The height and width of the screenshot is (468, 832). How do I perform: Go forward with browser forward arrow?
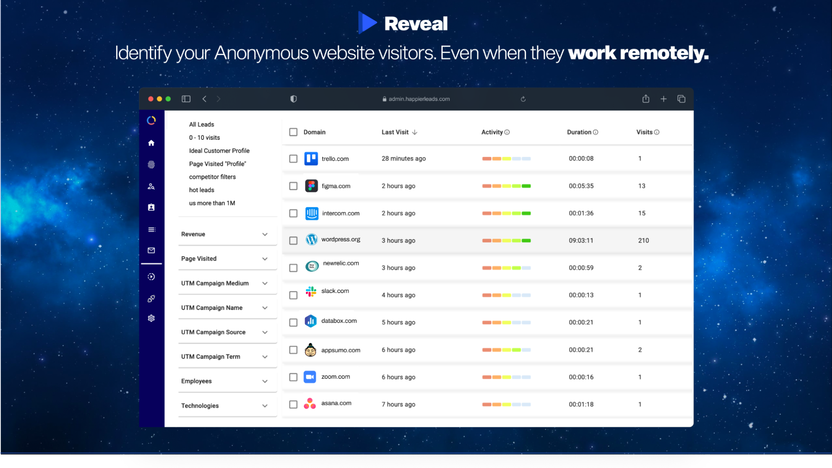tap(218, 99)
